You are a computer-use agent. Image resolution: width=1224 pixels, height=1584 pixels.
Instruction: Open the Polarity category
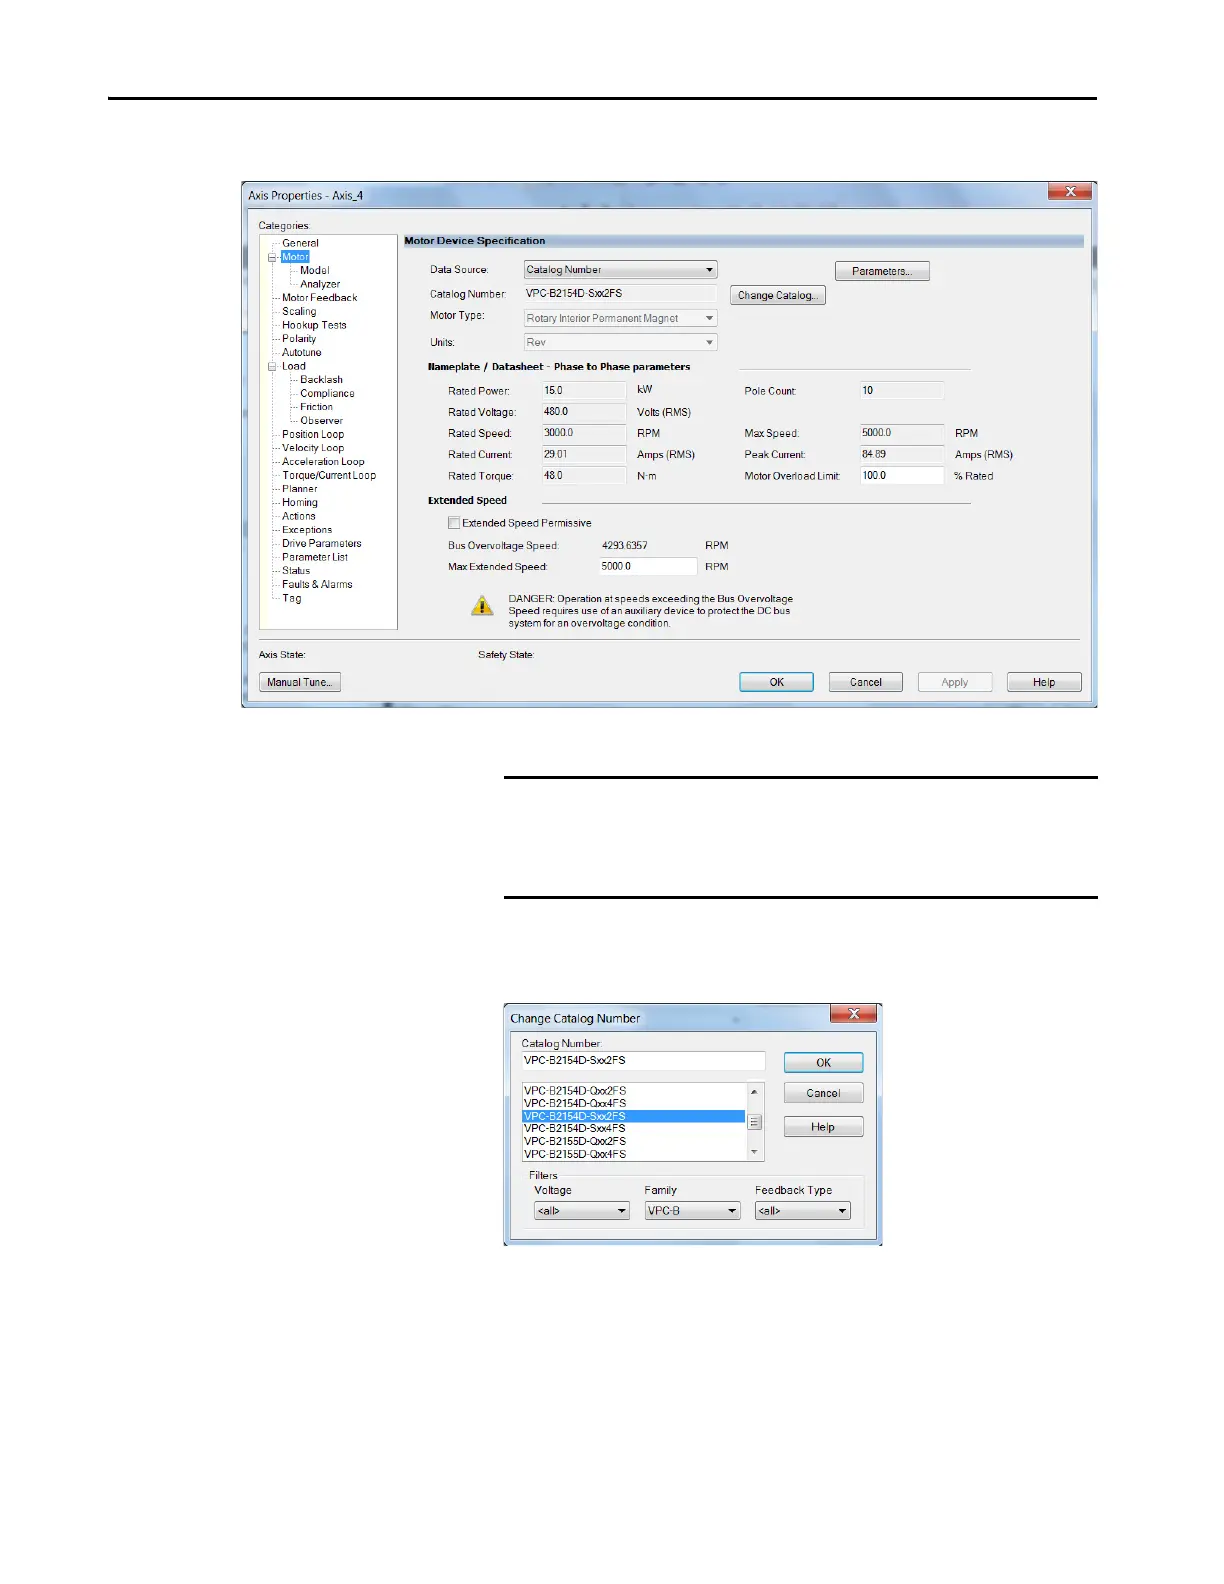(298, 339)
